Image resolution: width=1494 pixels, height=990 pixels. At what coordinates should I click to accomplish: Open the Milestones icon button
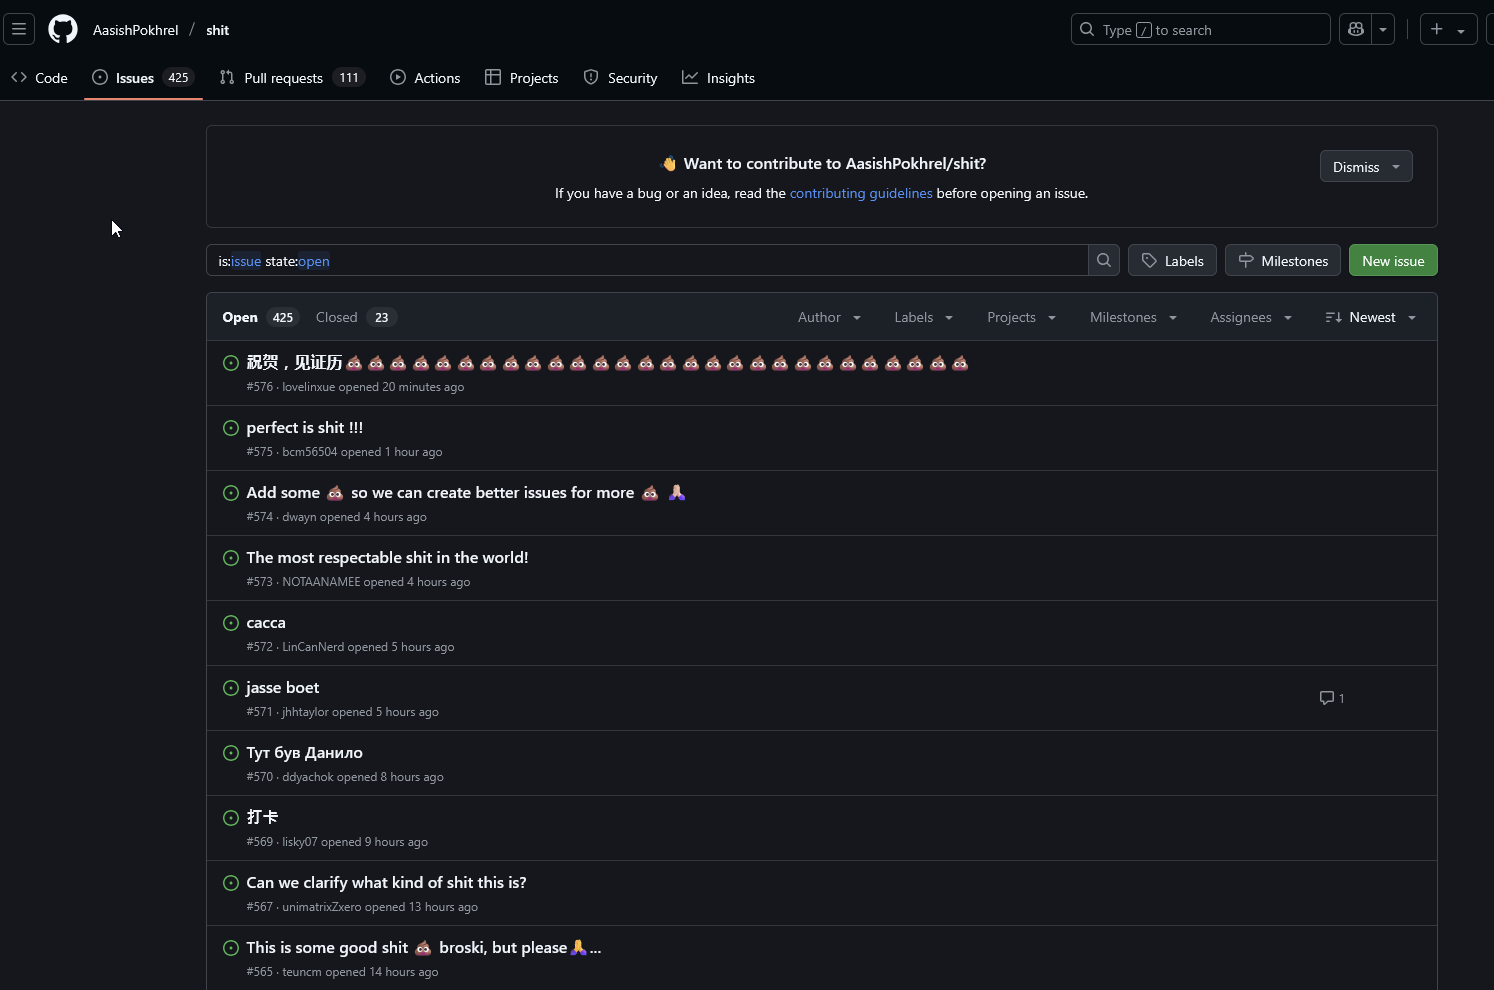[1246, 260]
